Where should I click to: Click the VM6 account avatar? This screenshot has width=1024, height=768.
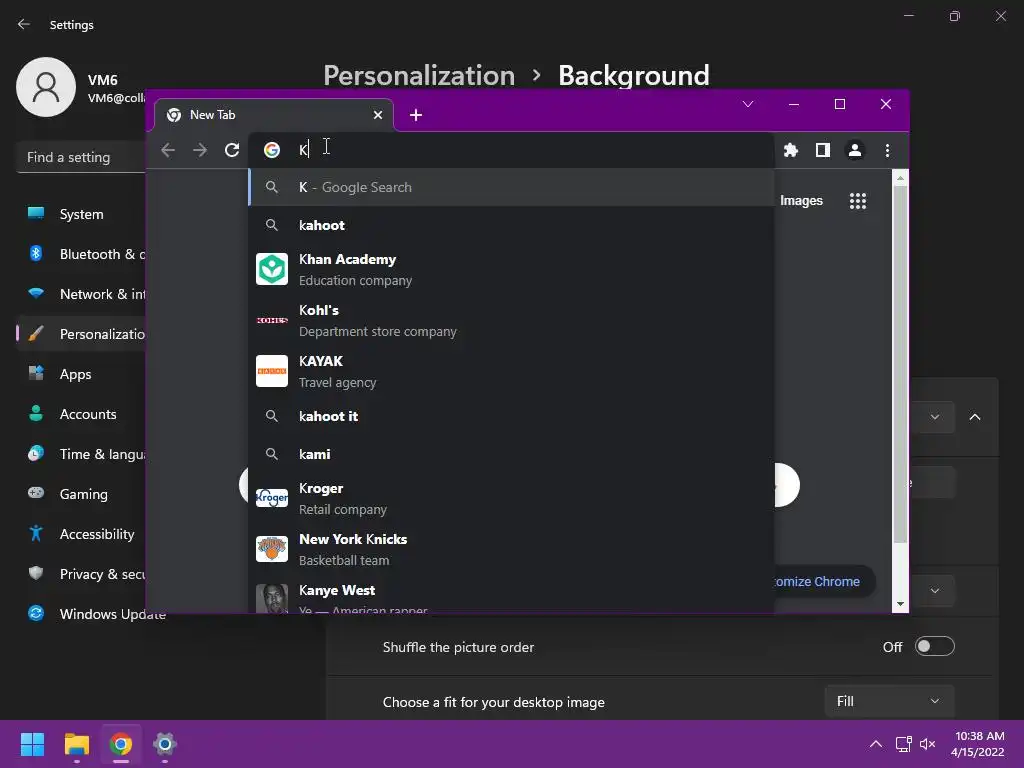[46, 88]
